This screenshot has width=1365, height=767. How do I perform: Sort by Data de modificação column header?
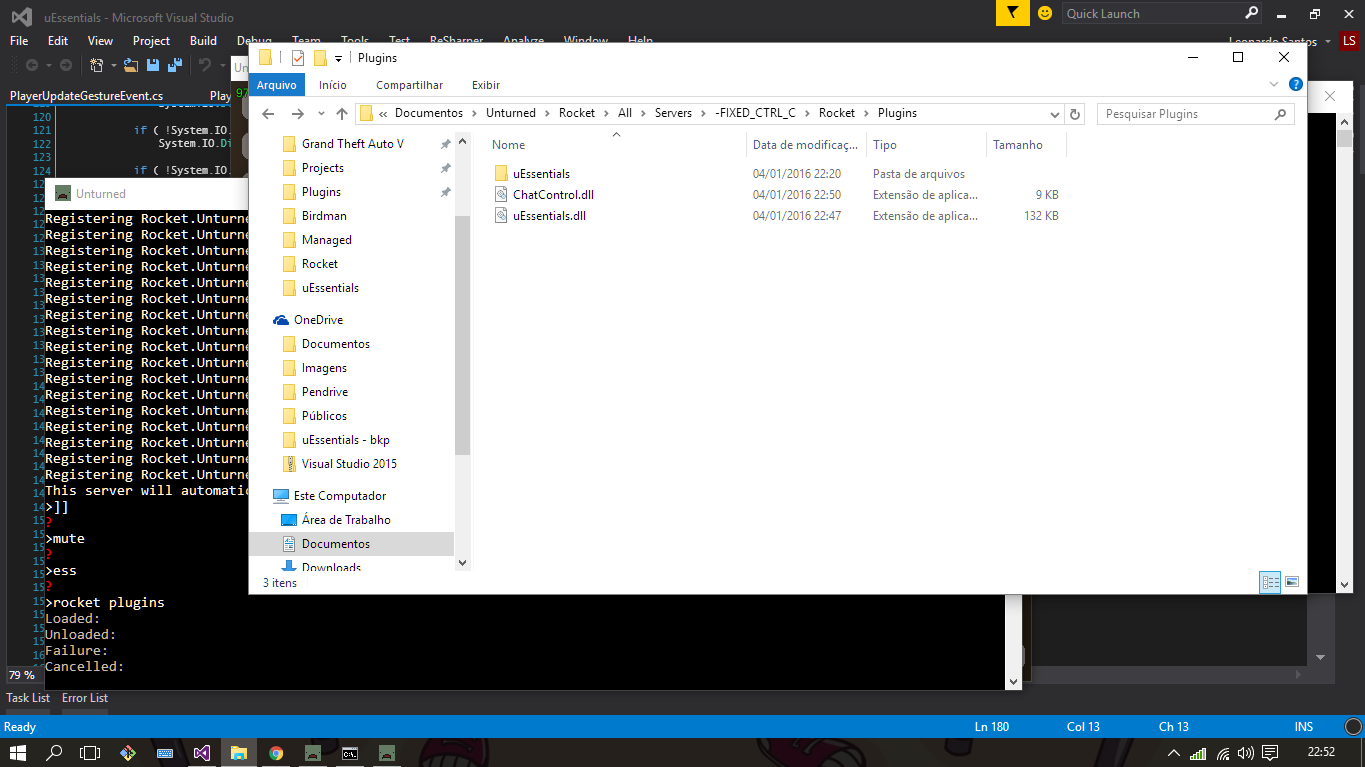(805, 145)
